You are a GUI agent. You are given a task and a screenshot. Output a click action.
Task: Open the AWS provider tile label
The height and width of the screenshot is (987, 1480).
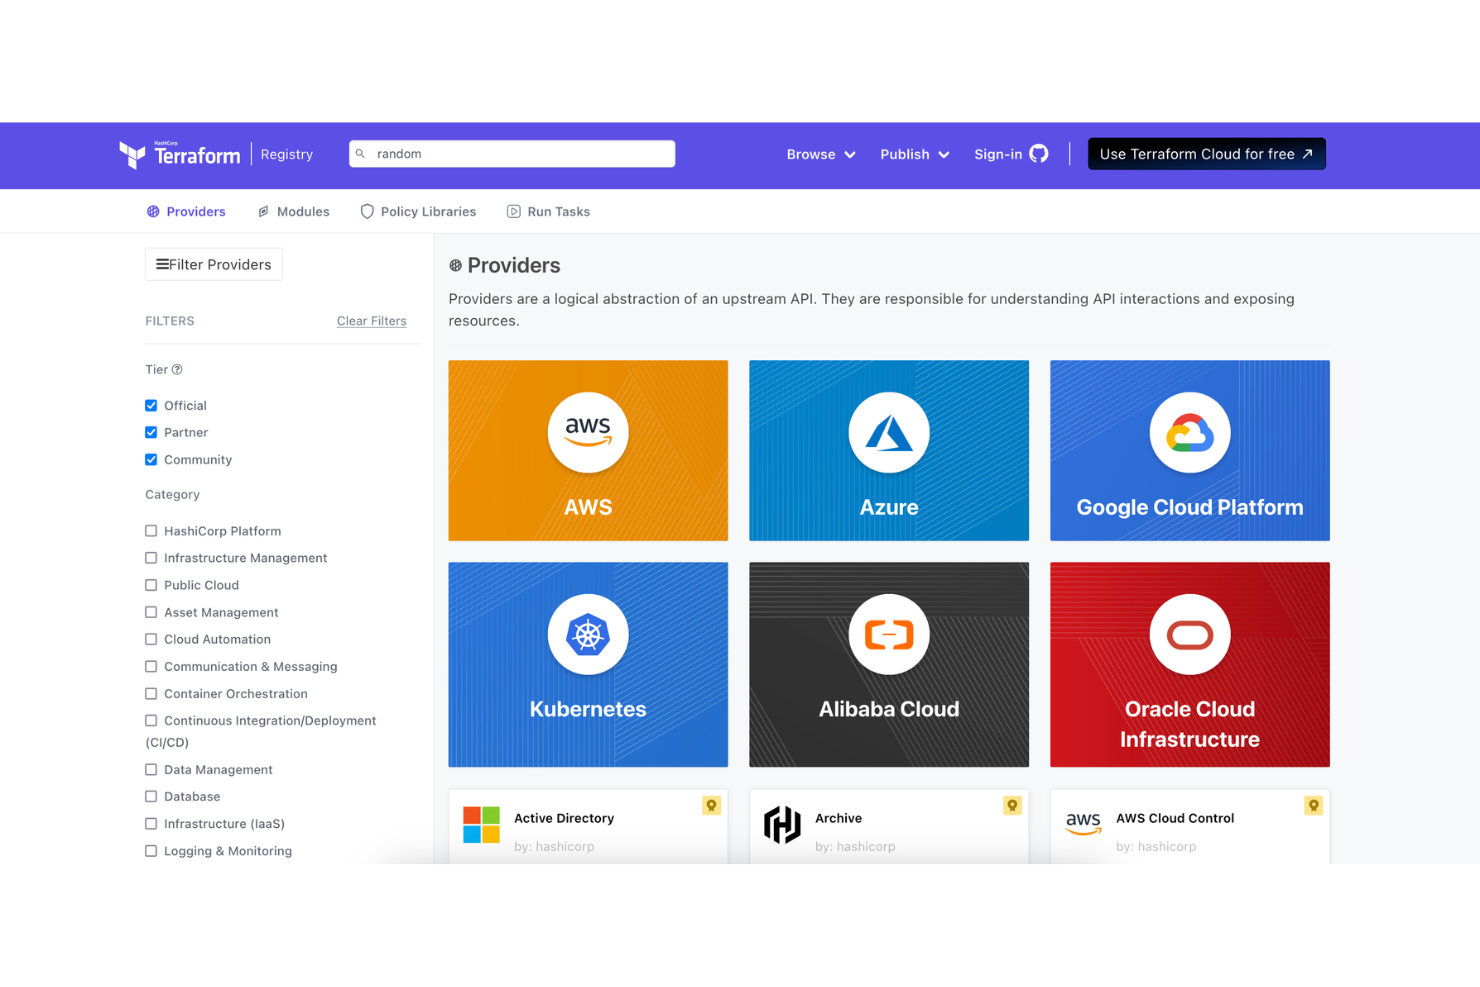(588, 508)
